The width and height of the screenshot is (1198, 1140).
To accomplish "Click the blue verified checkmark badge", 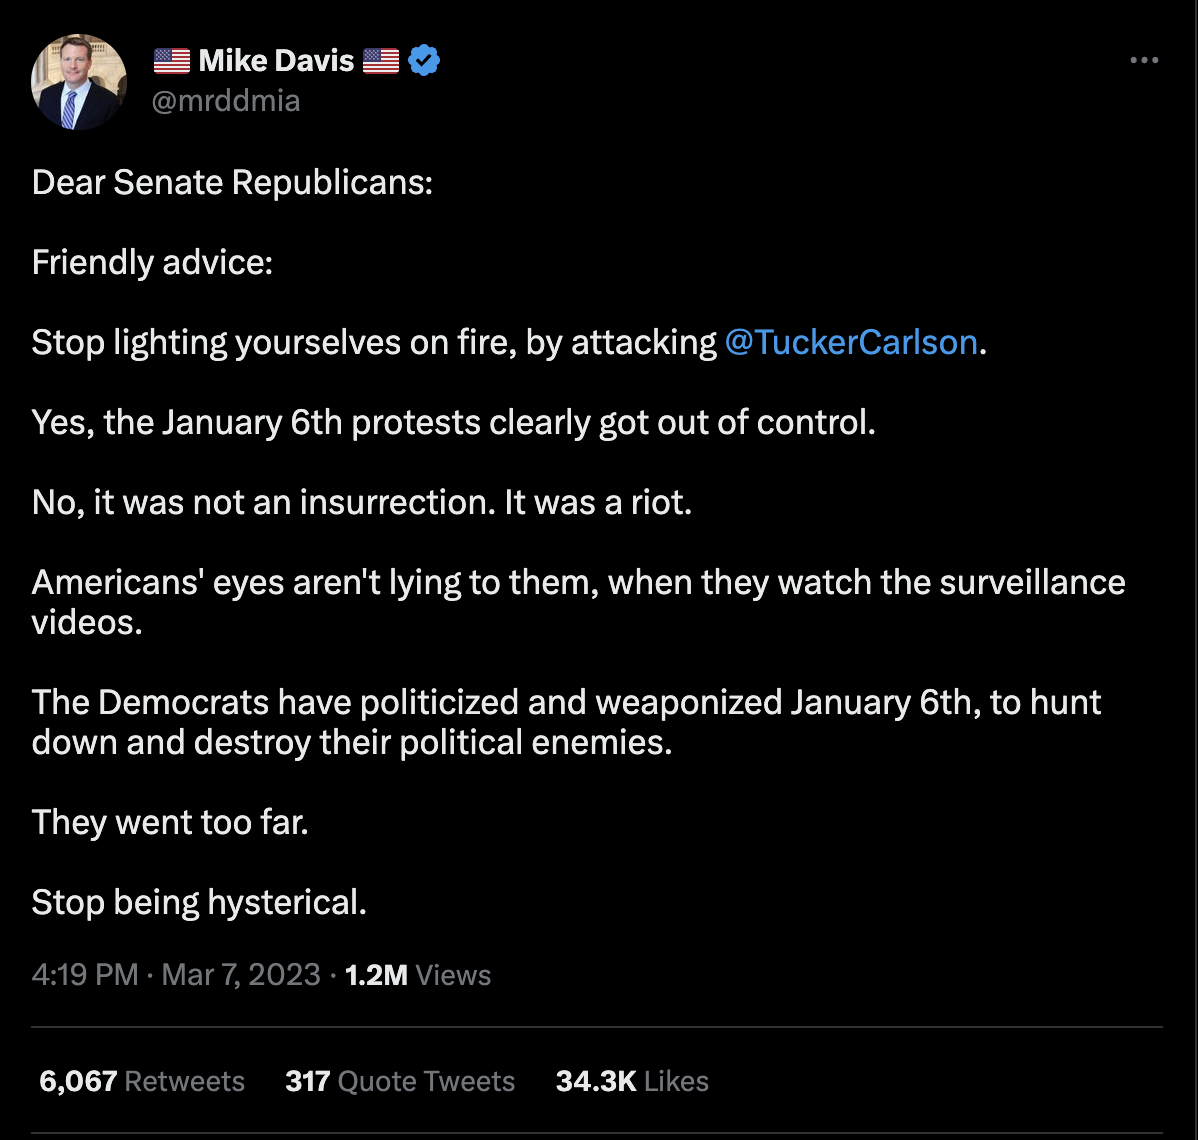I will pos(425,61).
